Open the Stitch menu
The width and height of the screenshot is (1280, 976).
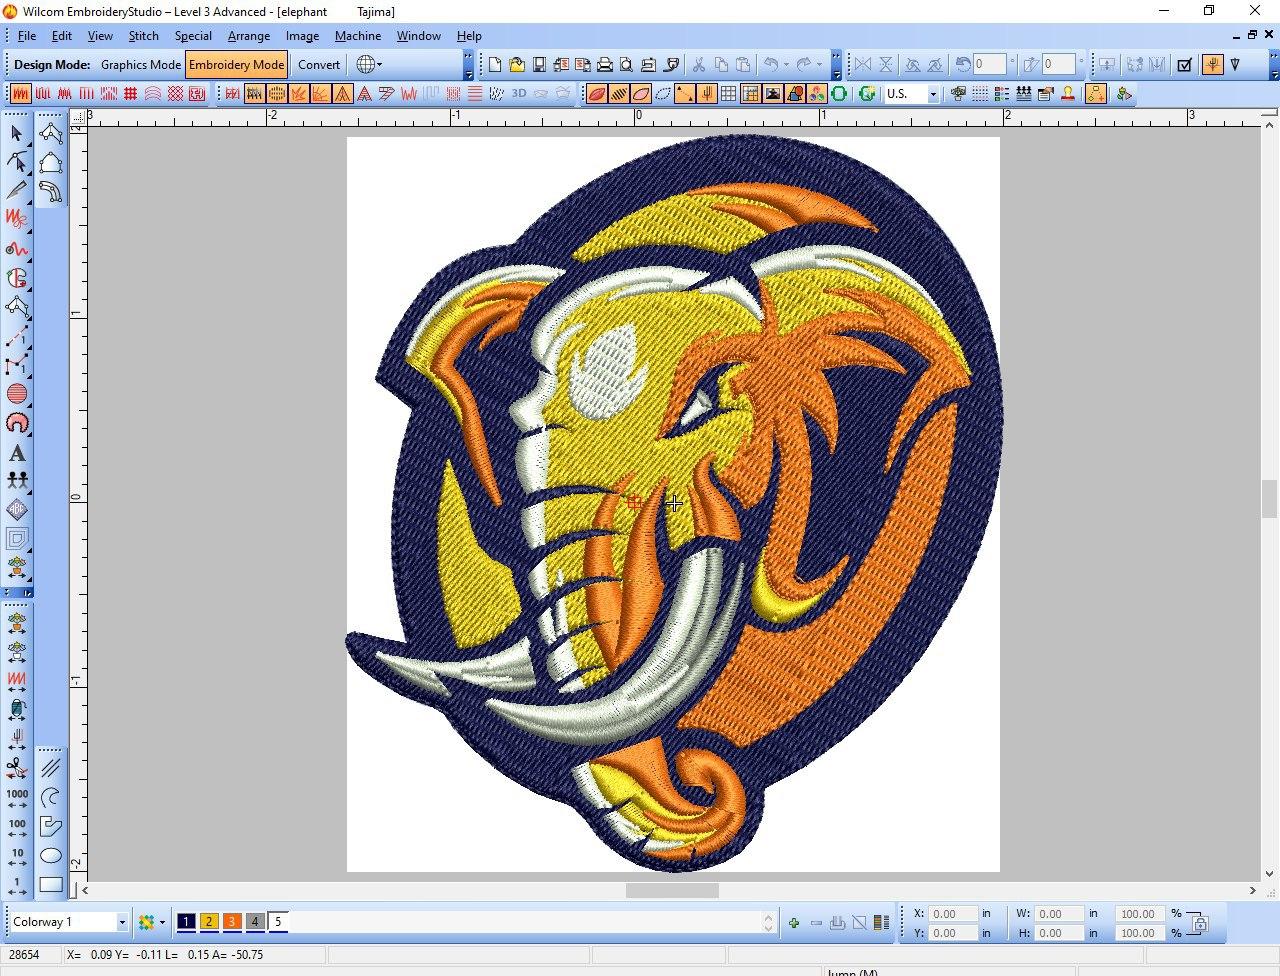(x=143, y=36)
